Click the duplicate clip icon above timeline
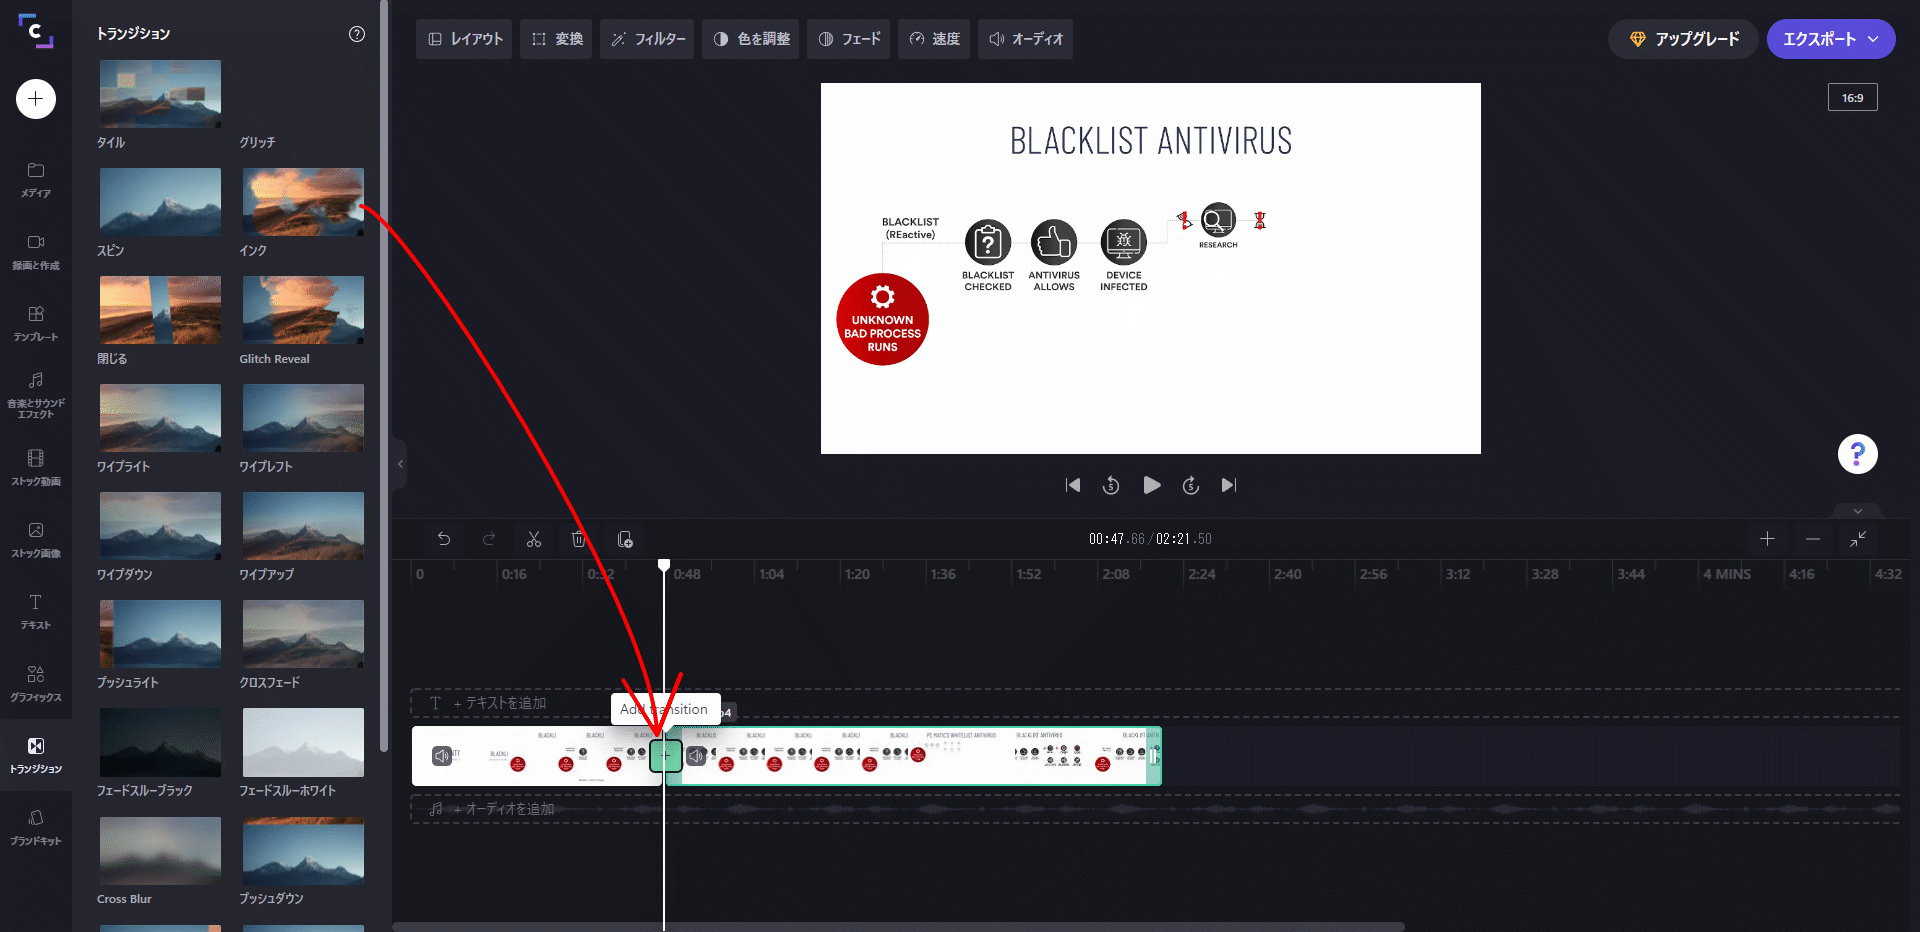Viewport: 1920px width, 932px height. click(625, 539)
